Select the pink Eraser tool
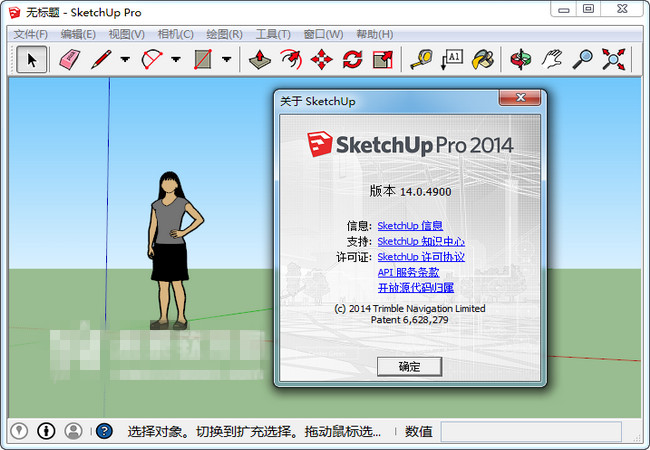Image resolution: width=650 pixels, height=450 pixels. click(69, 60)
